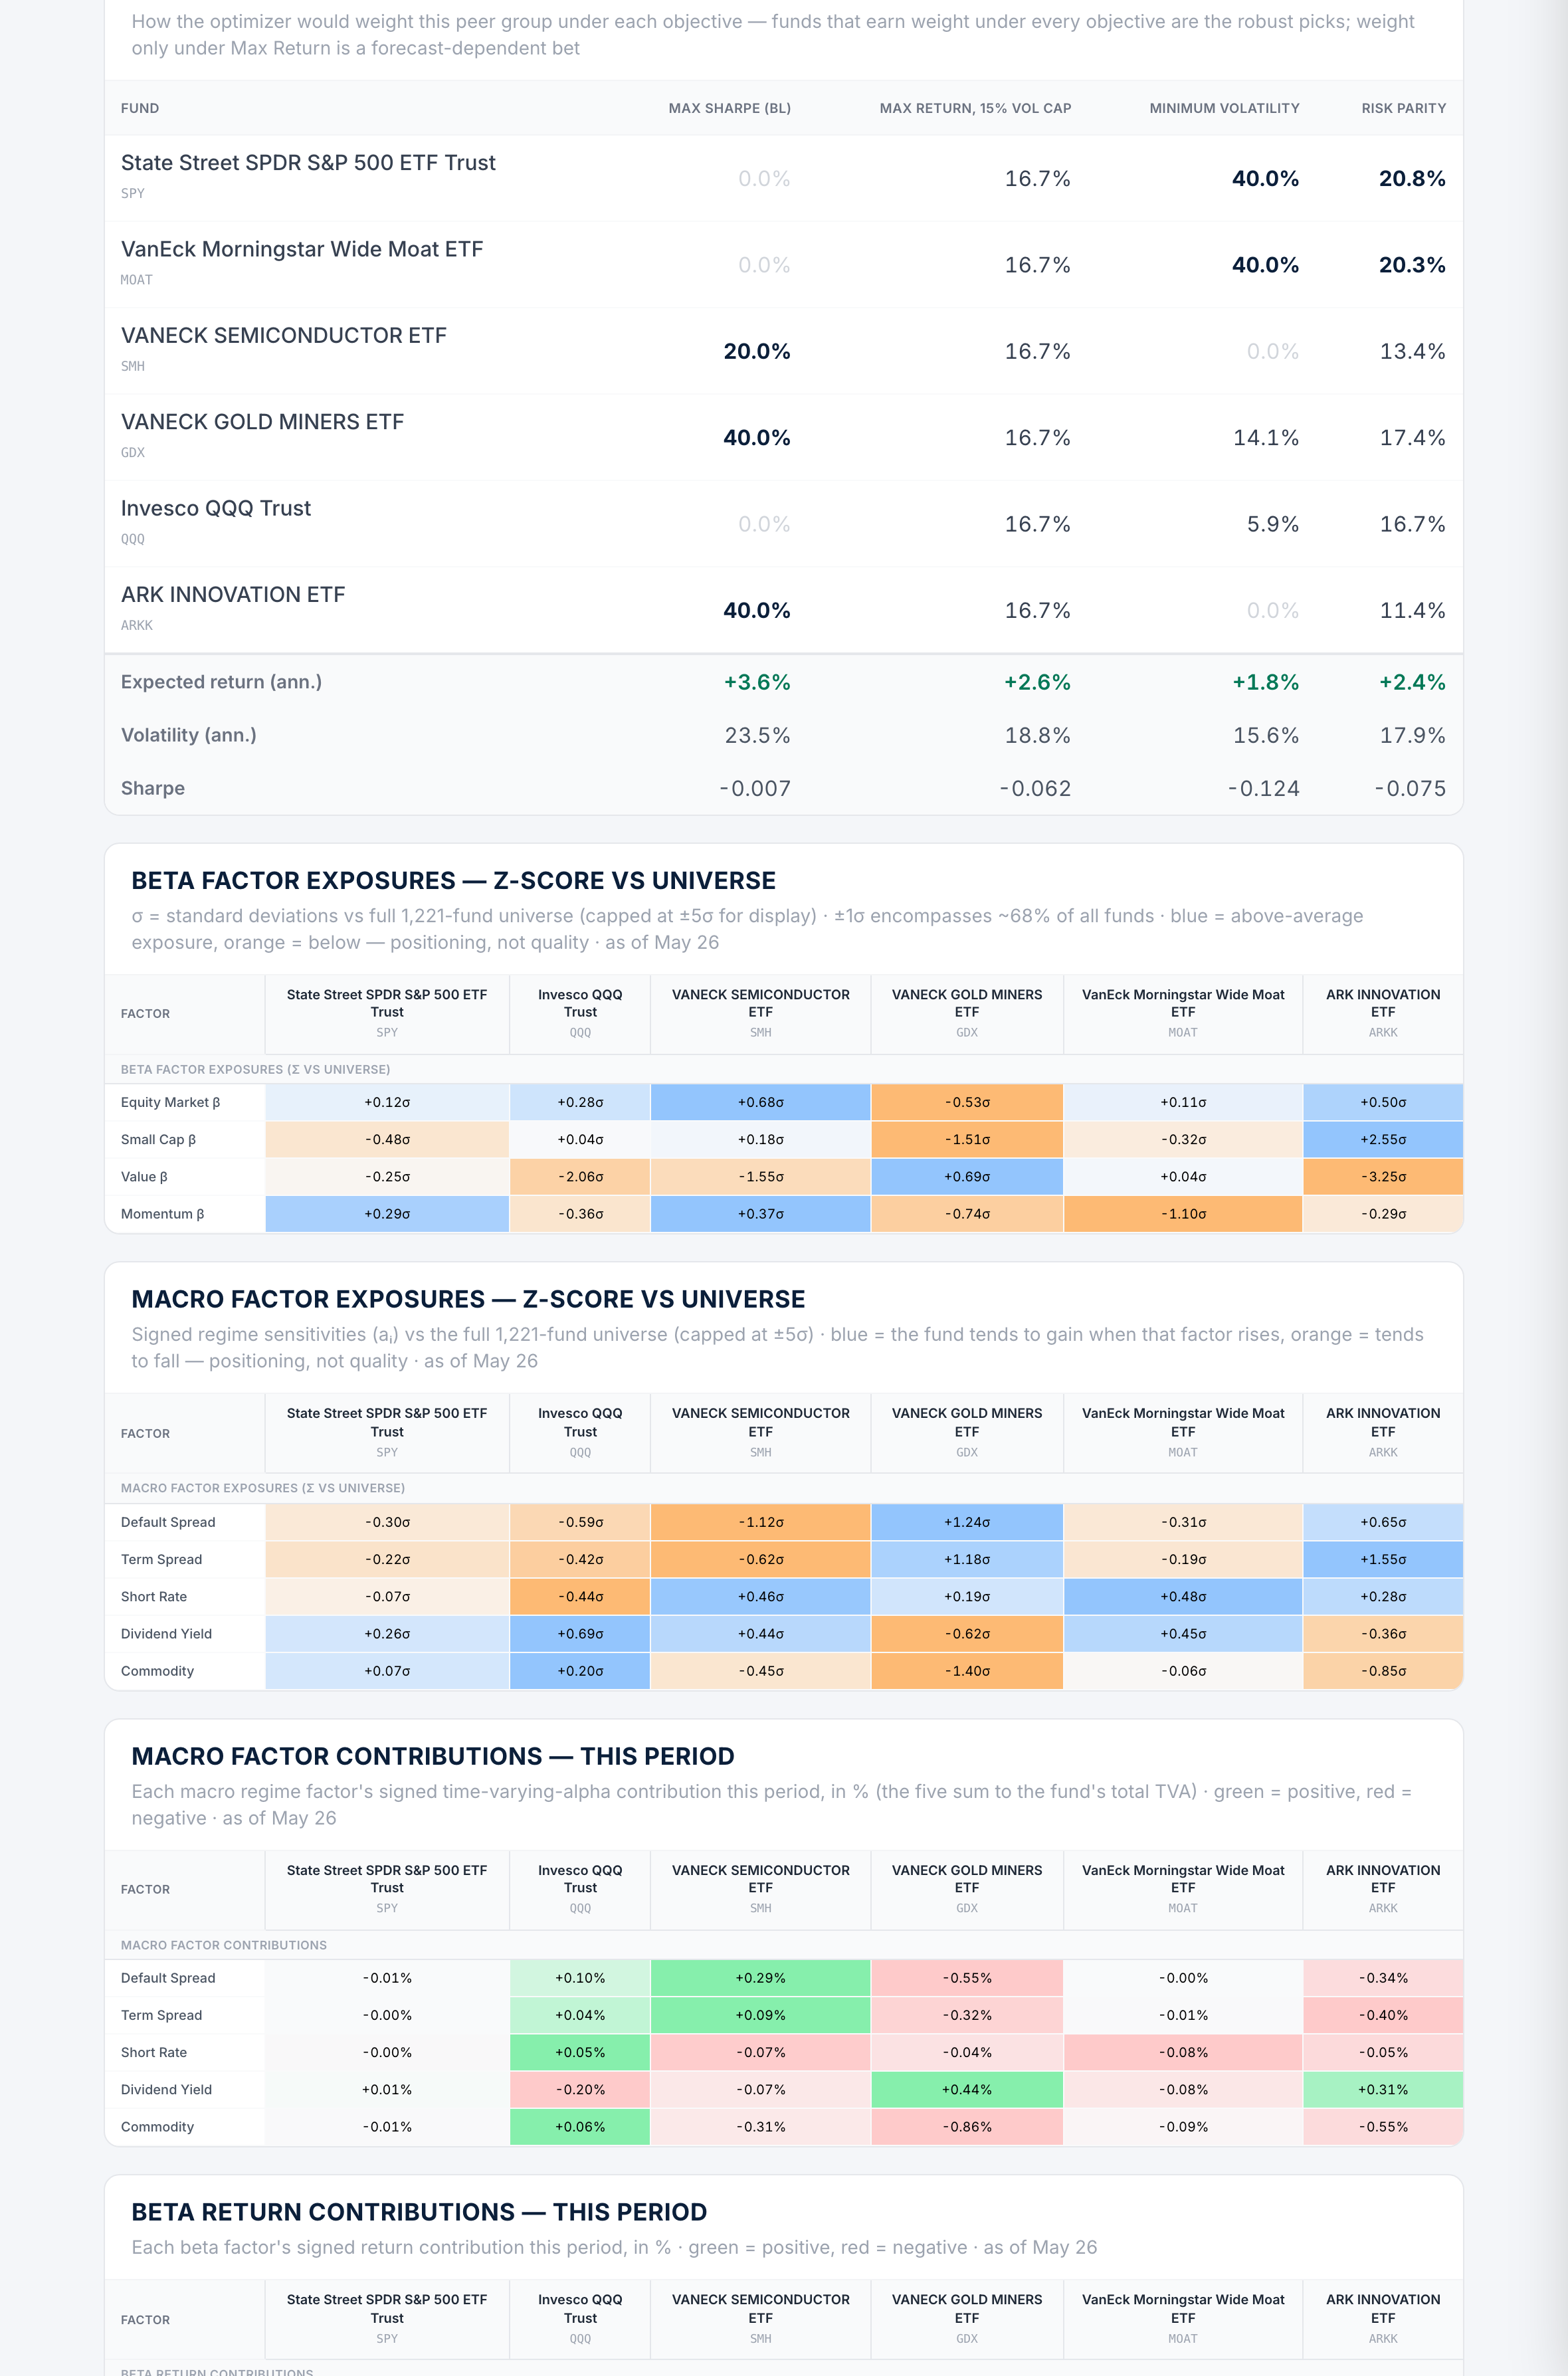Click the +1.24σ Default Spread cell for GDX
The height and width of the screenshot is (2376, 1568).
(967, 1522)
